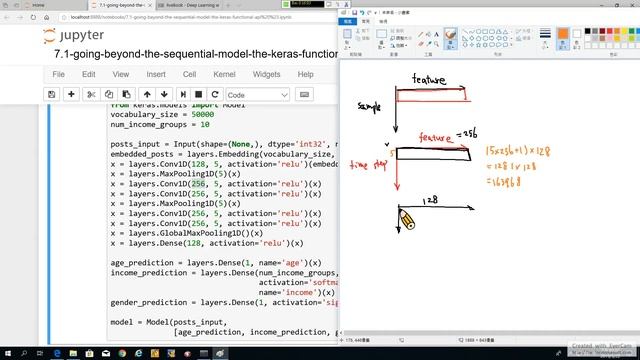This screenshot has width=640, height=360.
Task: Select the five-point star shape in Paint
Action: point(478,44)
